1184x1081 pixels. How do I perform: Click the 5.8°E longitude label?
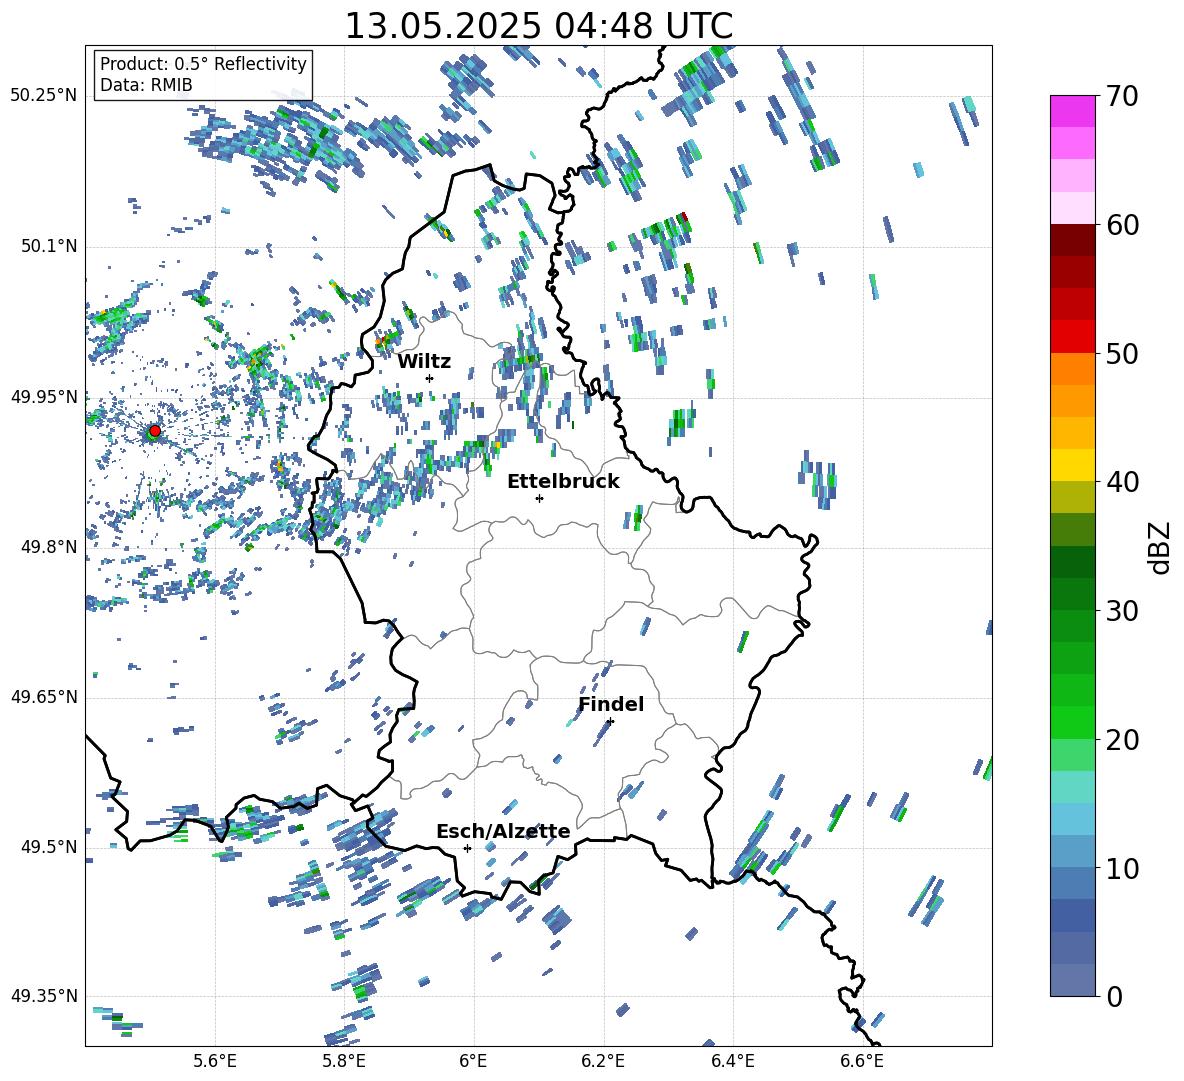(344, 1061)
